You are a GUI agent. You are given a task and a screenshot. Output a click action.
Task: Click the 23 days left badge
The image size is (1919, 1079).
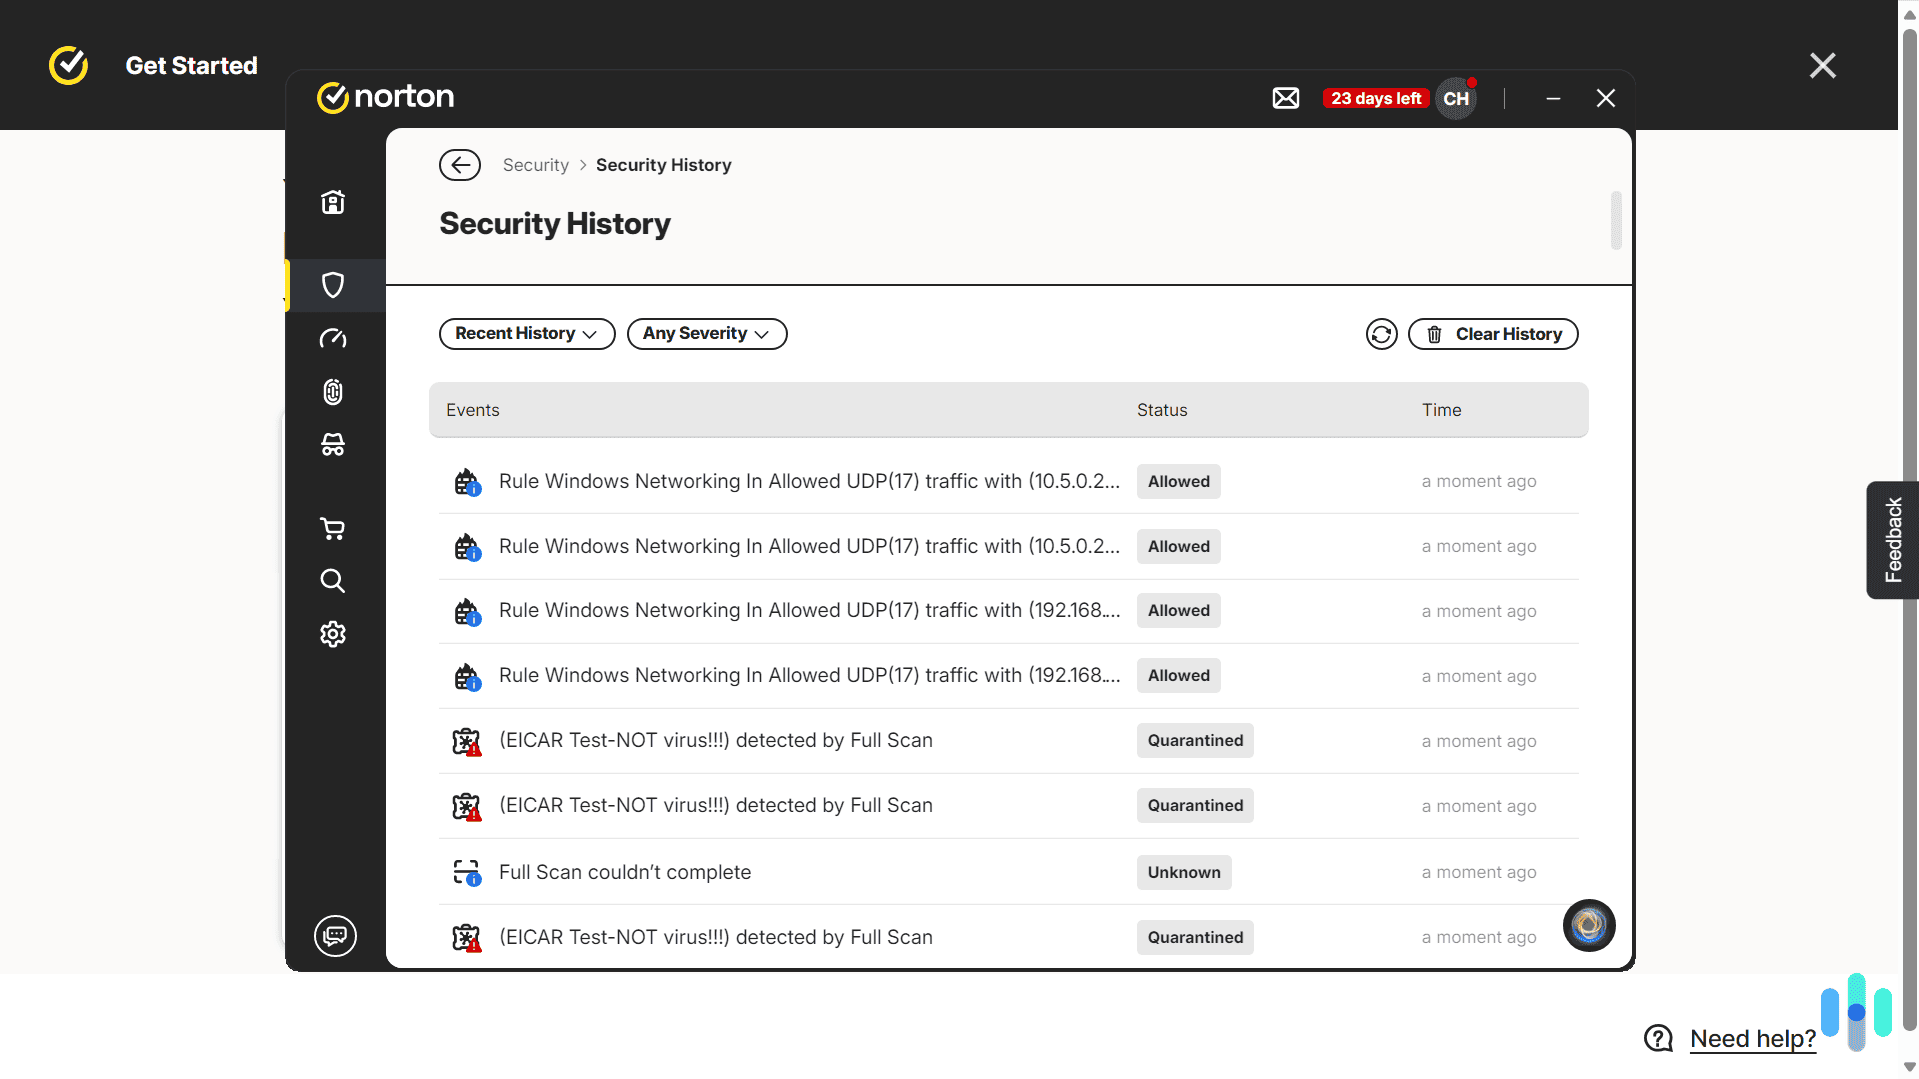pyautogui.click(x=1376, y=98)
